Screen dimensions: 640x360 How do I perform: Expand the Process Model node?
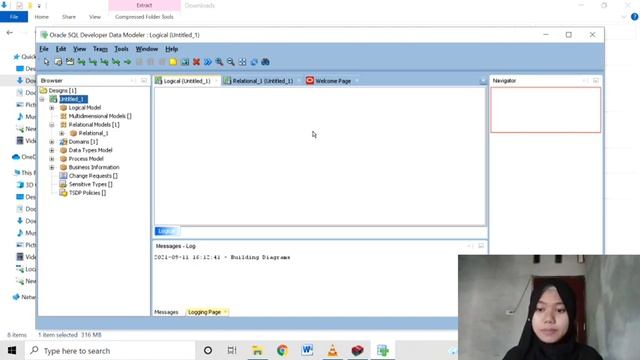(x=52, y=159)
